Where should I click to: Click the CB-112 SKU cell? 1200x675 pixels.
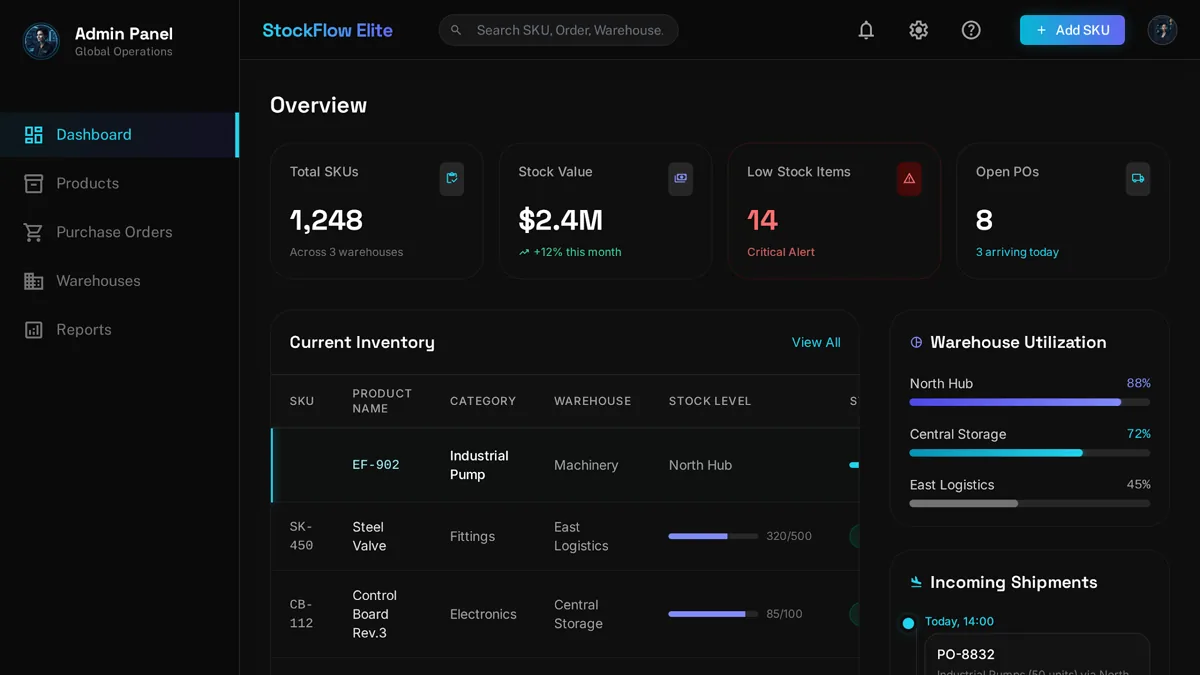pos(301,614)
